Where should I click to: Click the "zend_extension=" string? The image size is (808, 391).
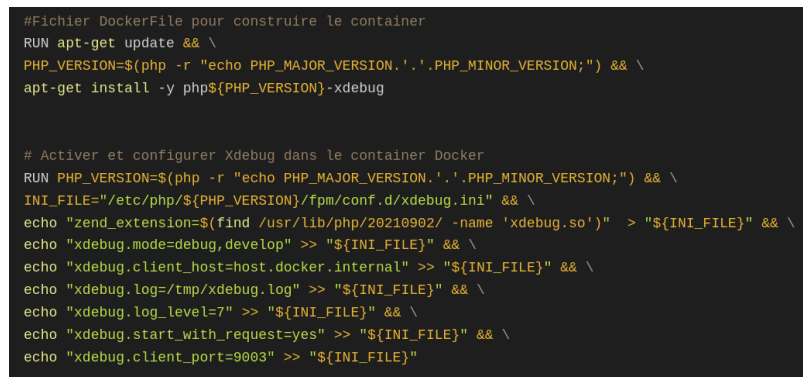136,223
